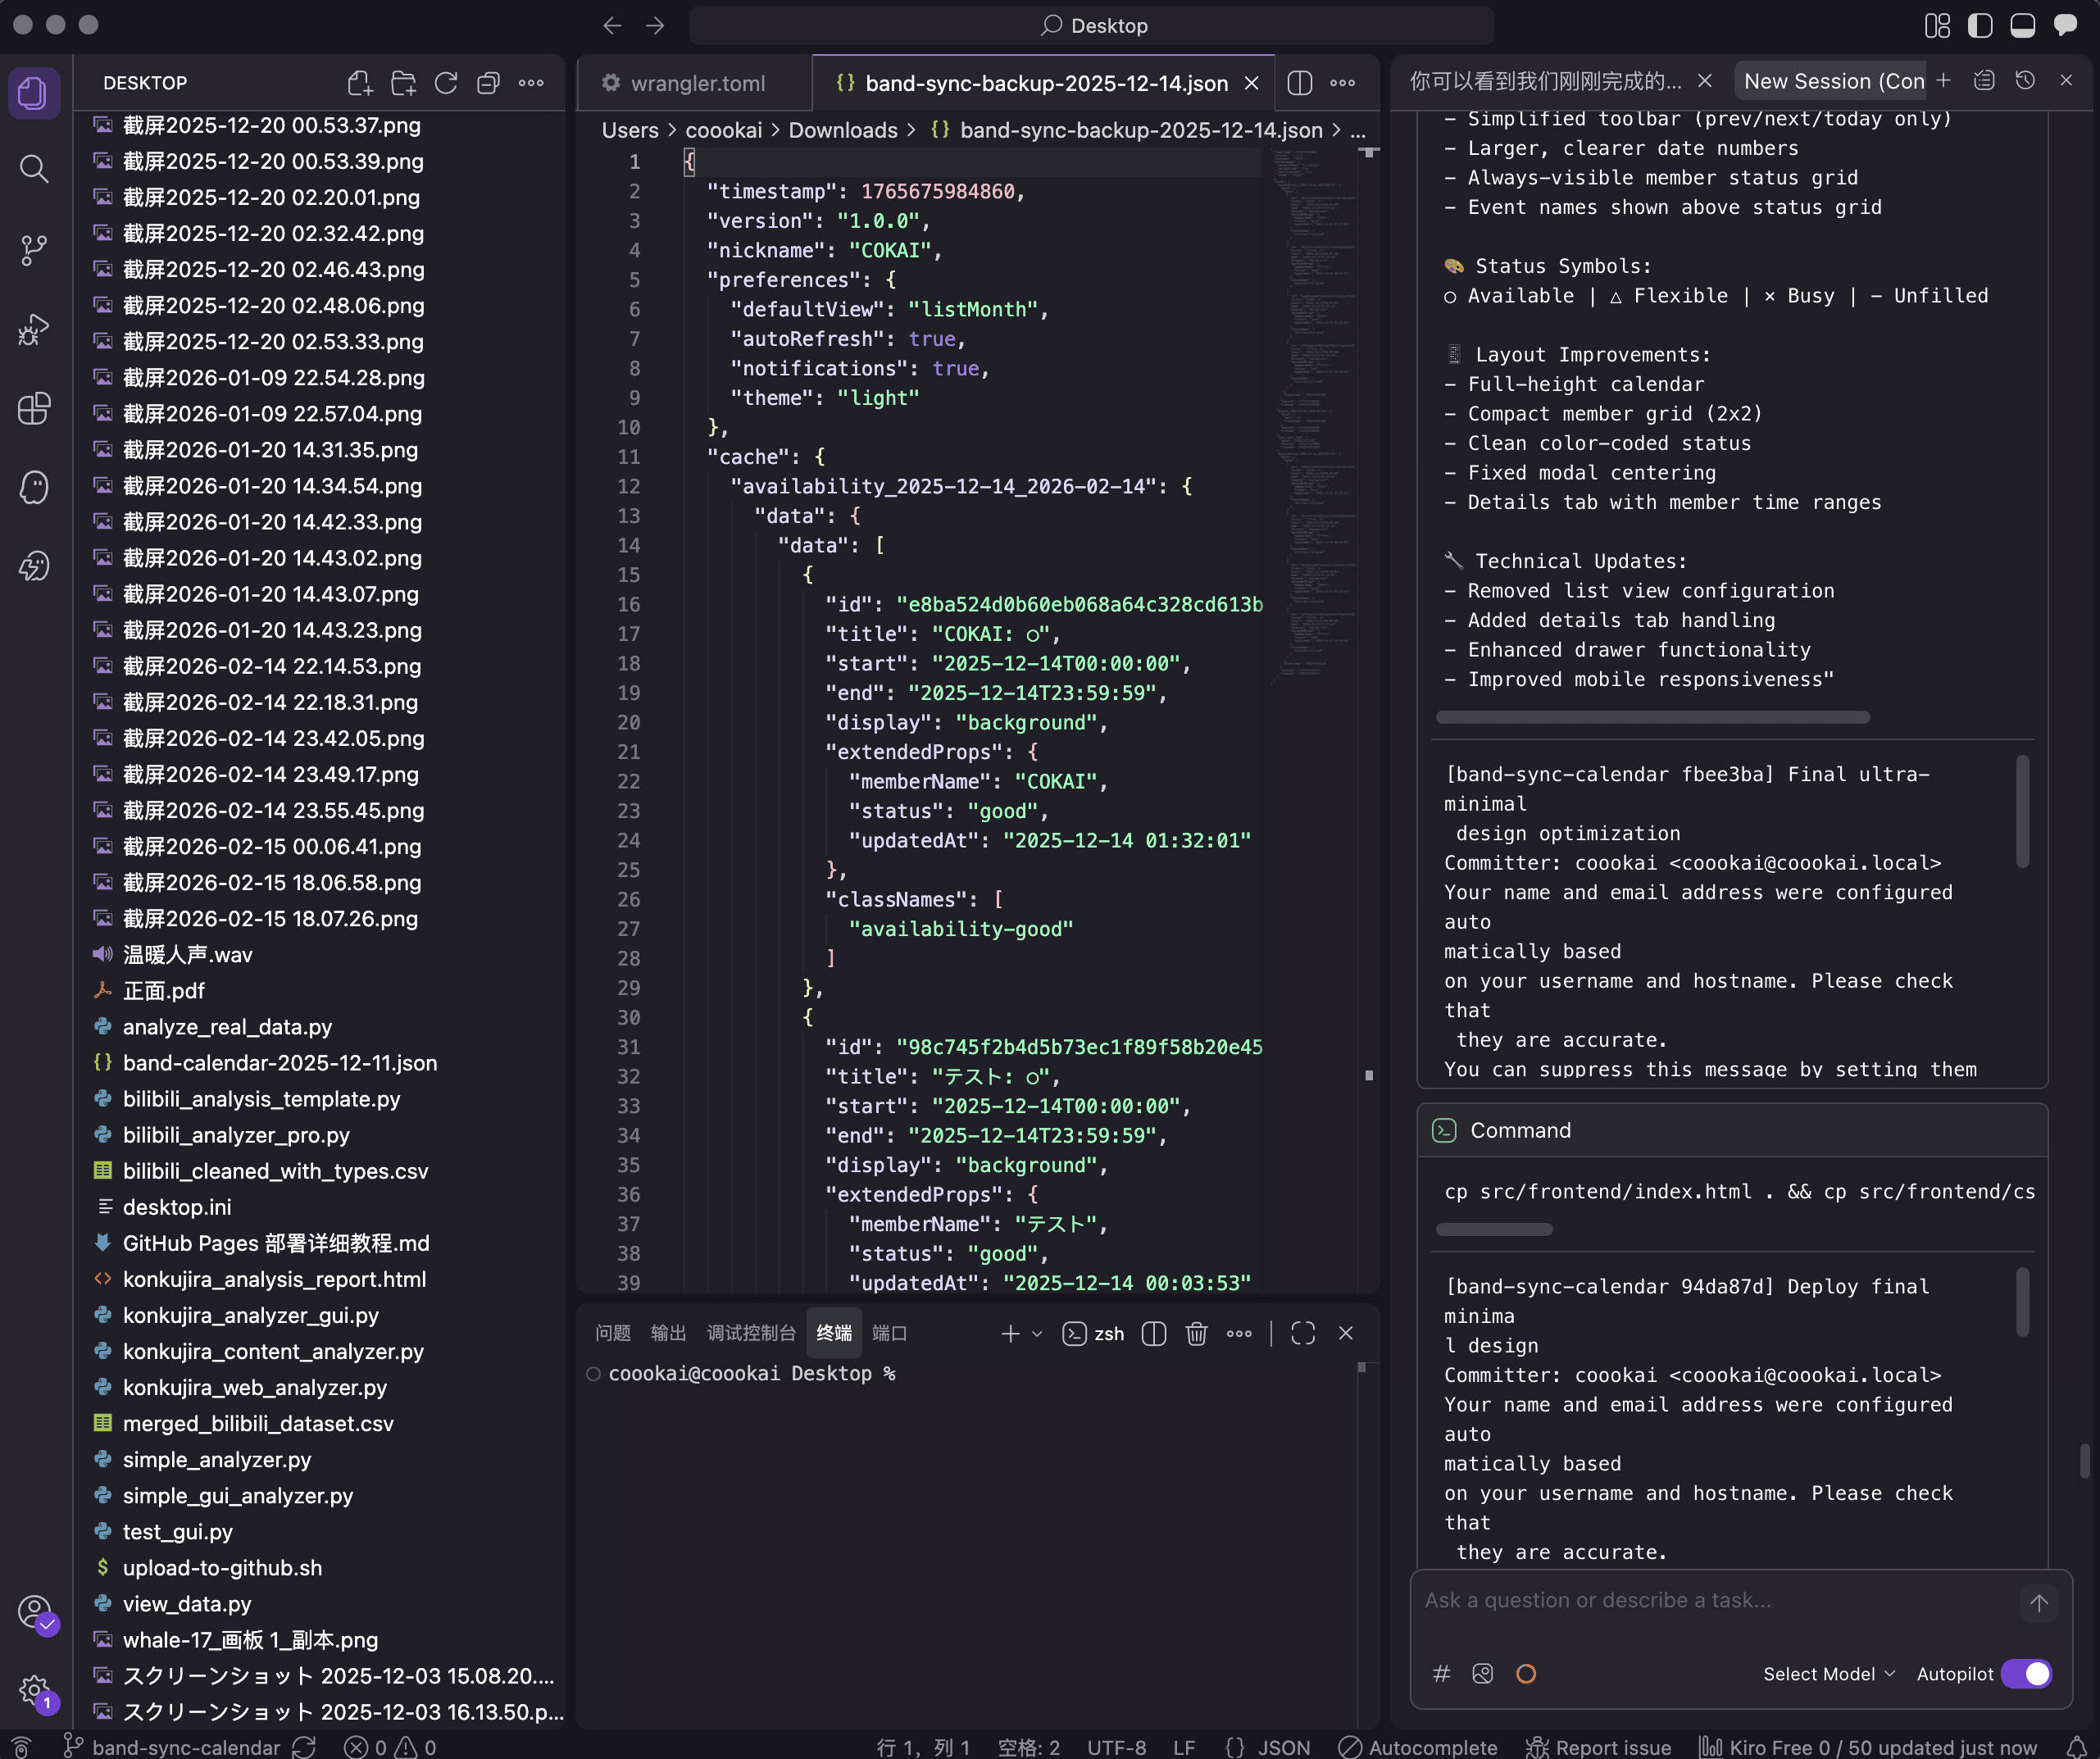2100x1759 pixels.
Task: Open the Extensions view icon
Action: tap(34, 408)
